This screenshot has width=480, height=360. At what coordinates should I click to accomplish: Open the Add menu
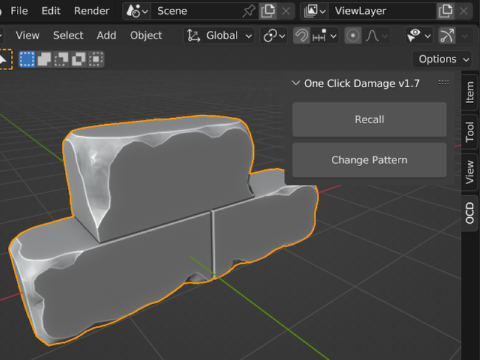106,35
